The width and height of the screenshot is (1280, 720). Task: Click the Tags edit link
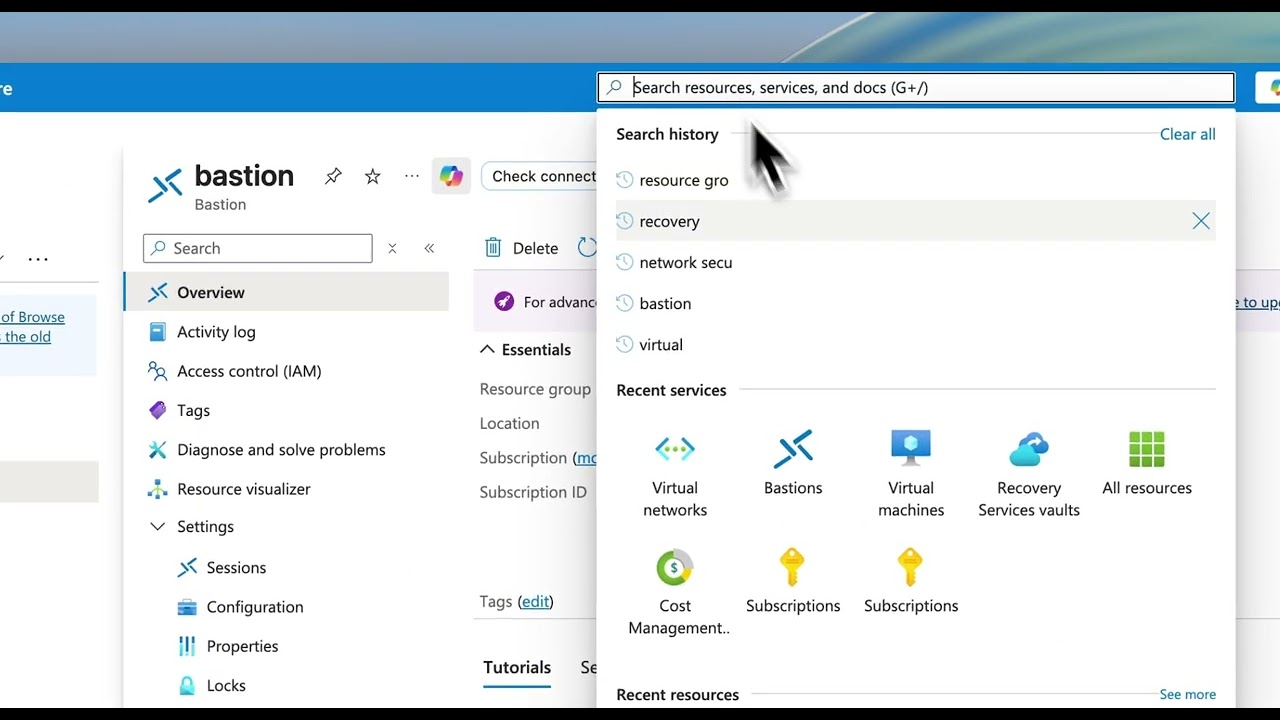(535, 601)
